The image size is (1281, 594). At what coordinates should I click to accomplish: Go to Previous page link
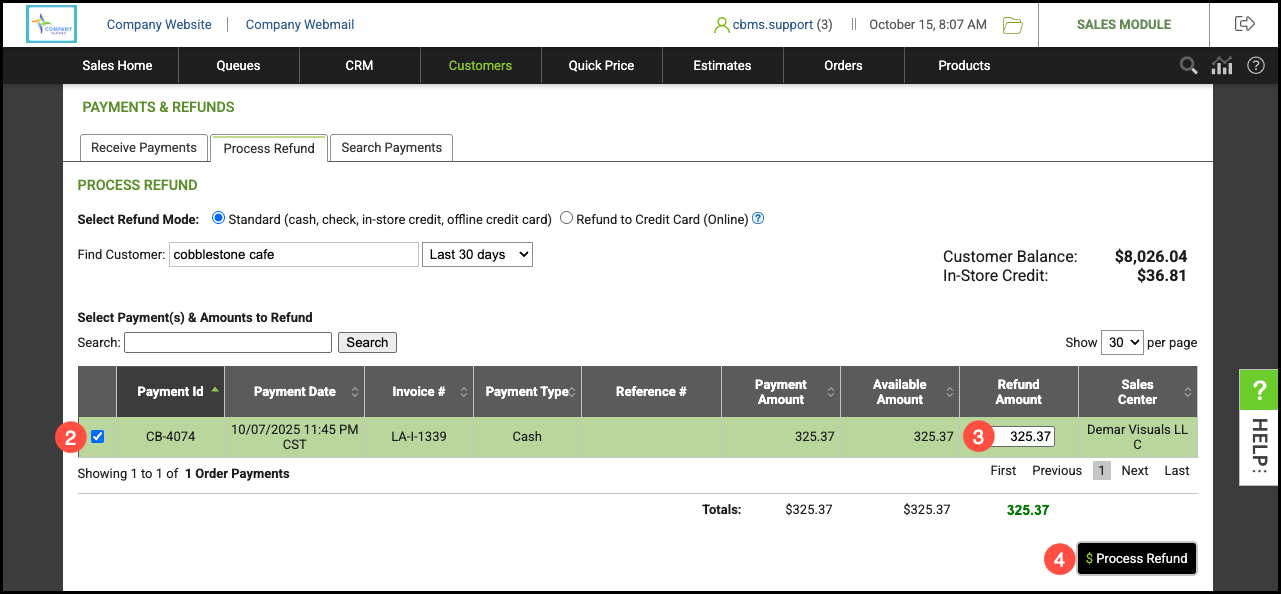coord(1057,470)
